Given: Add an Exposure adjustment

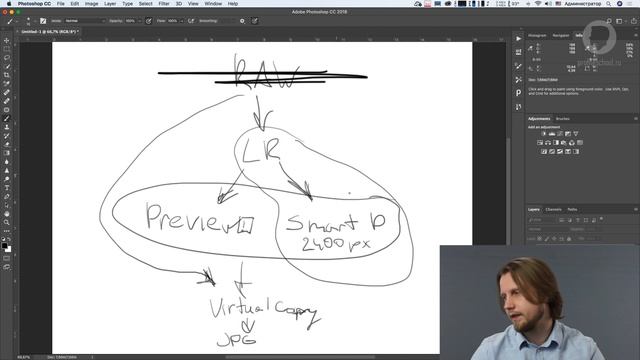Looking at the screenshot, I should point(568,133).
